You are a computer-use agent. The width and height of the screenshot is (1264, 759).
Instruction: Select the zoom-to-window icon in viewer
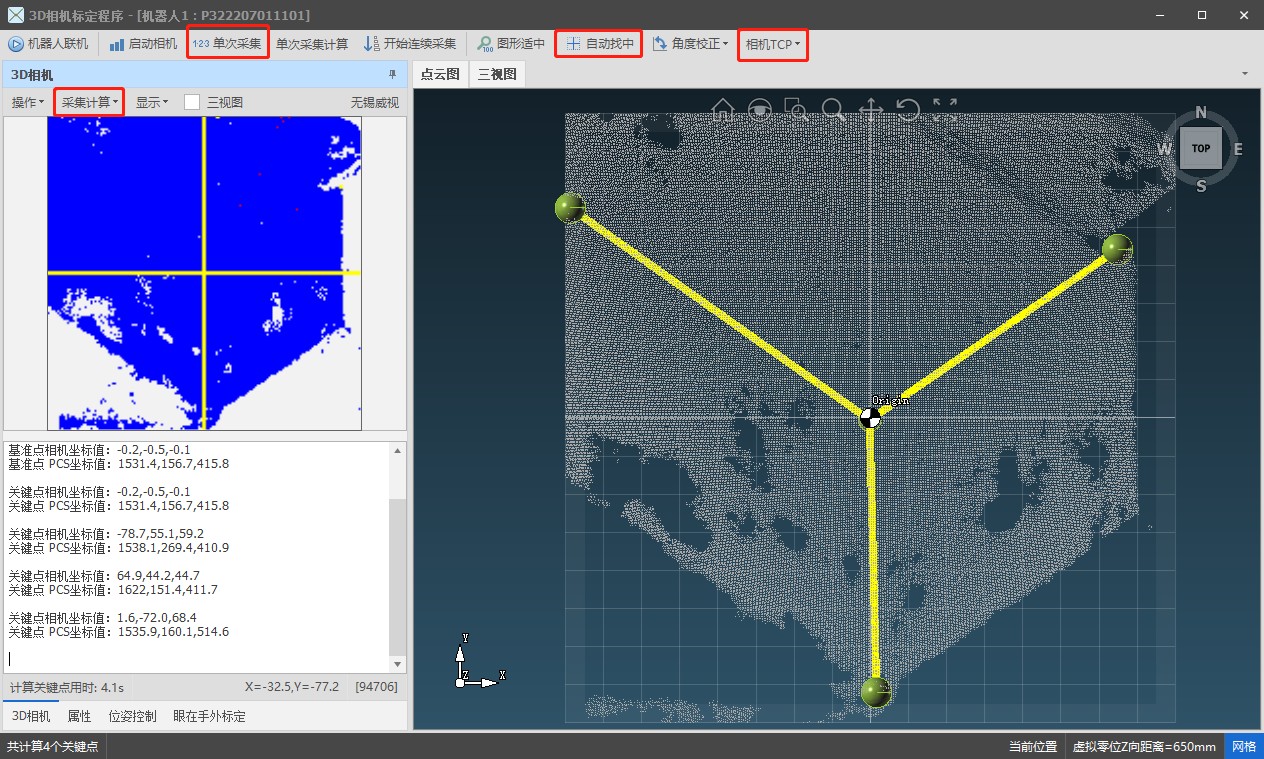[x=796, y=110]
